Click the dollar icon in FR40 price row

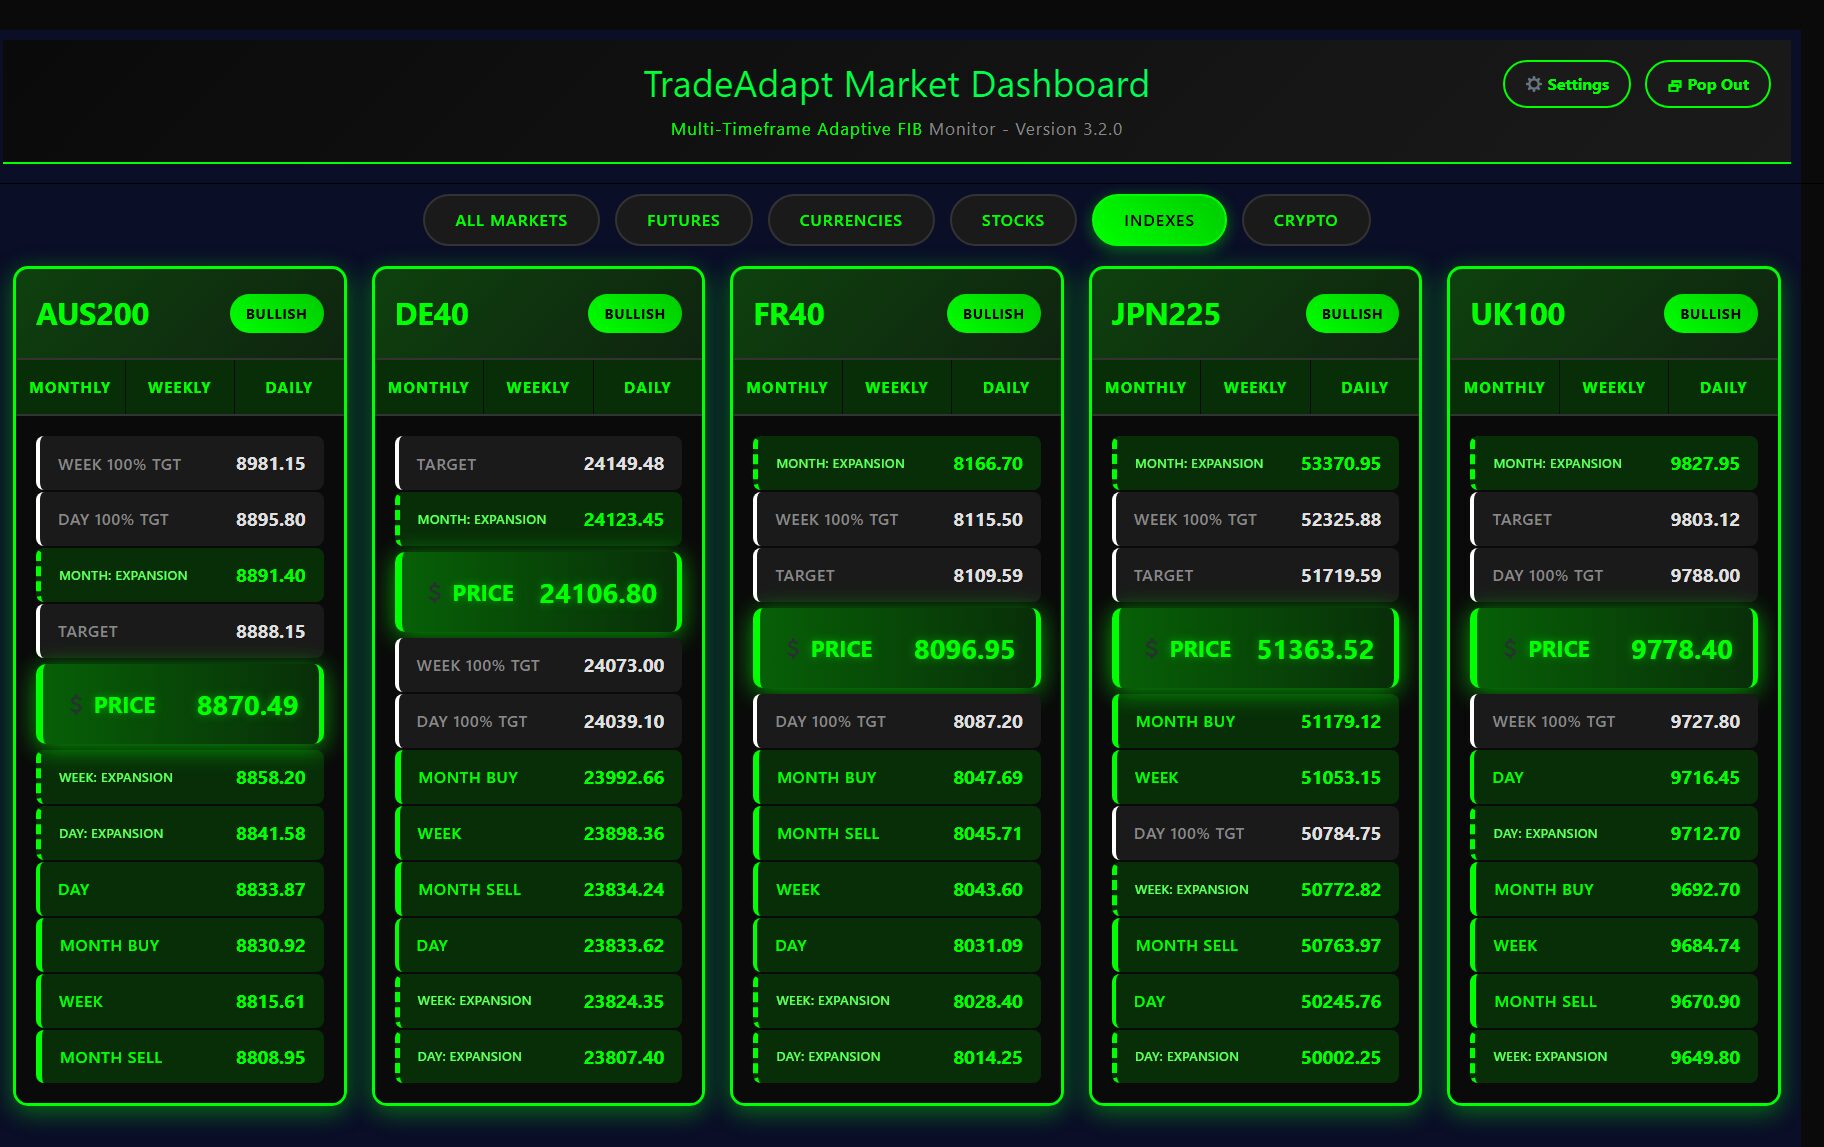pos(793,649)
